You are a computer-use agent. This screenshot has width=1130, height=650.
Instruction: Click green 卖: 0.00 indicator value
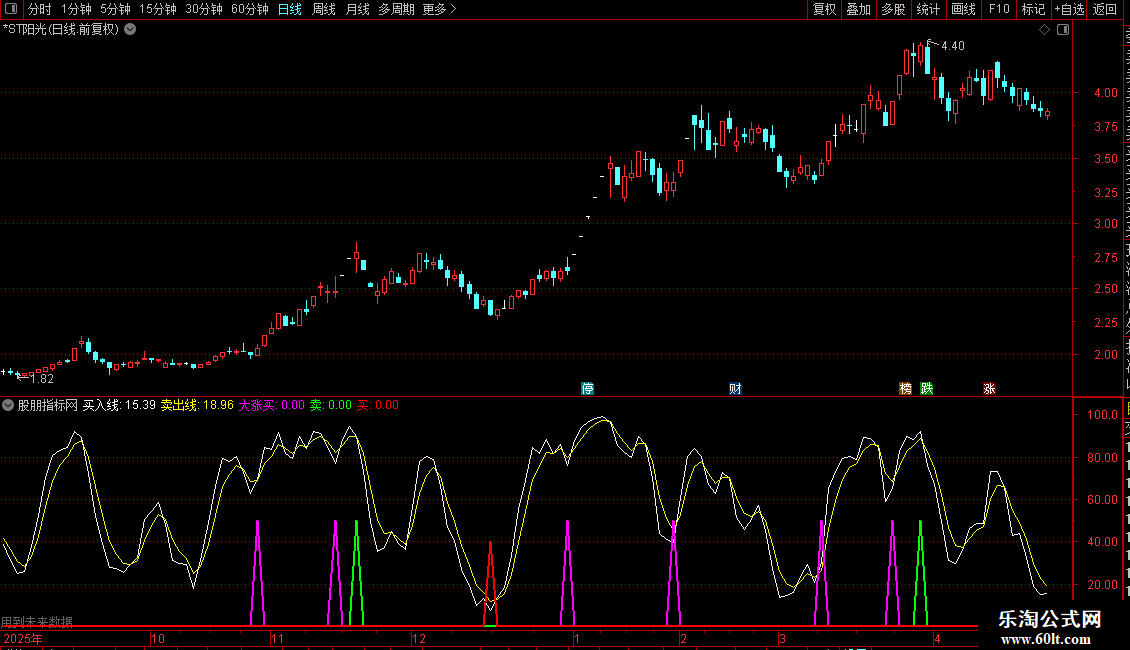[331, 405]
